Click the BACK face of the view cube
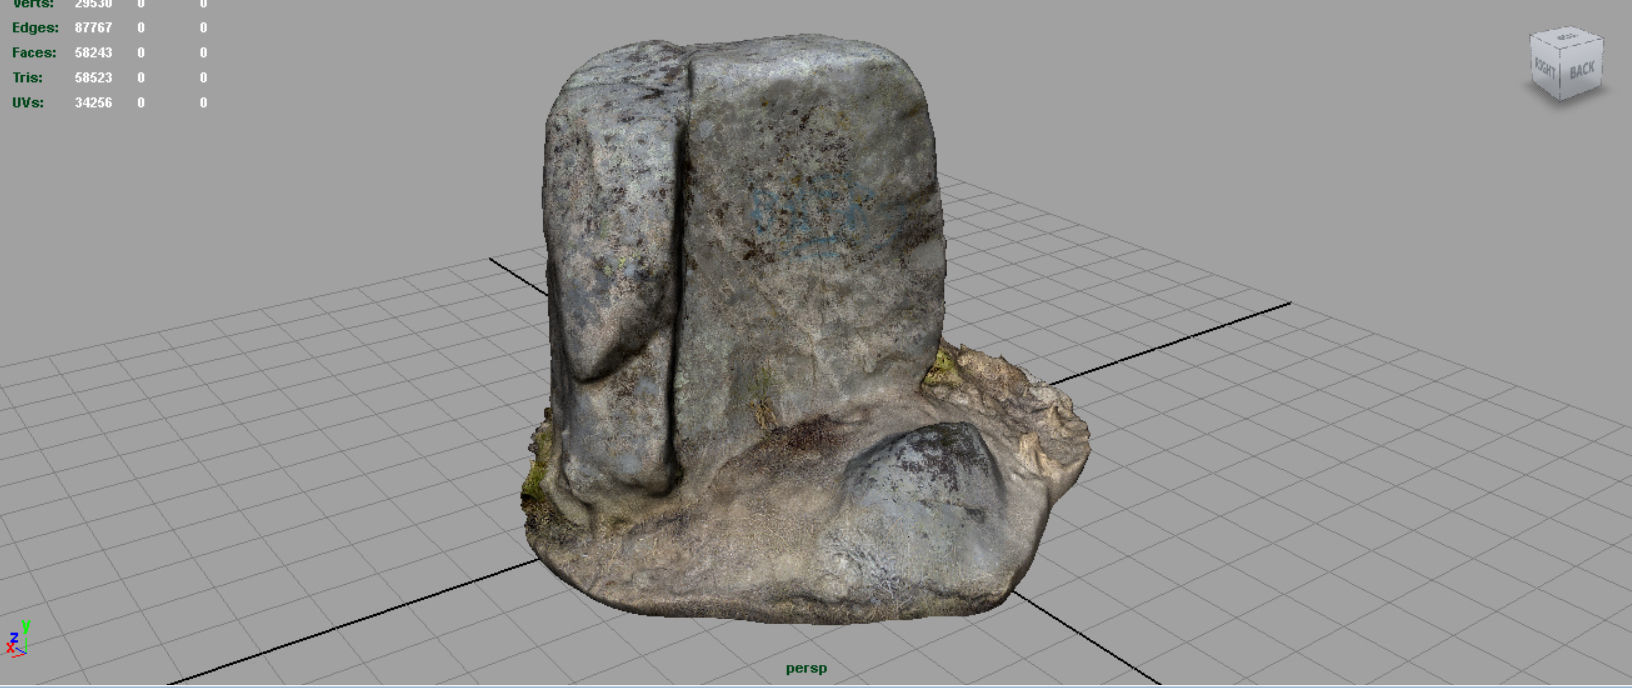 1581,70
